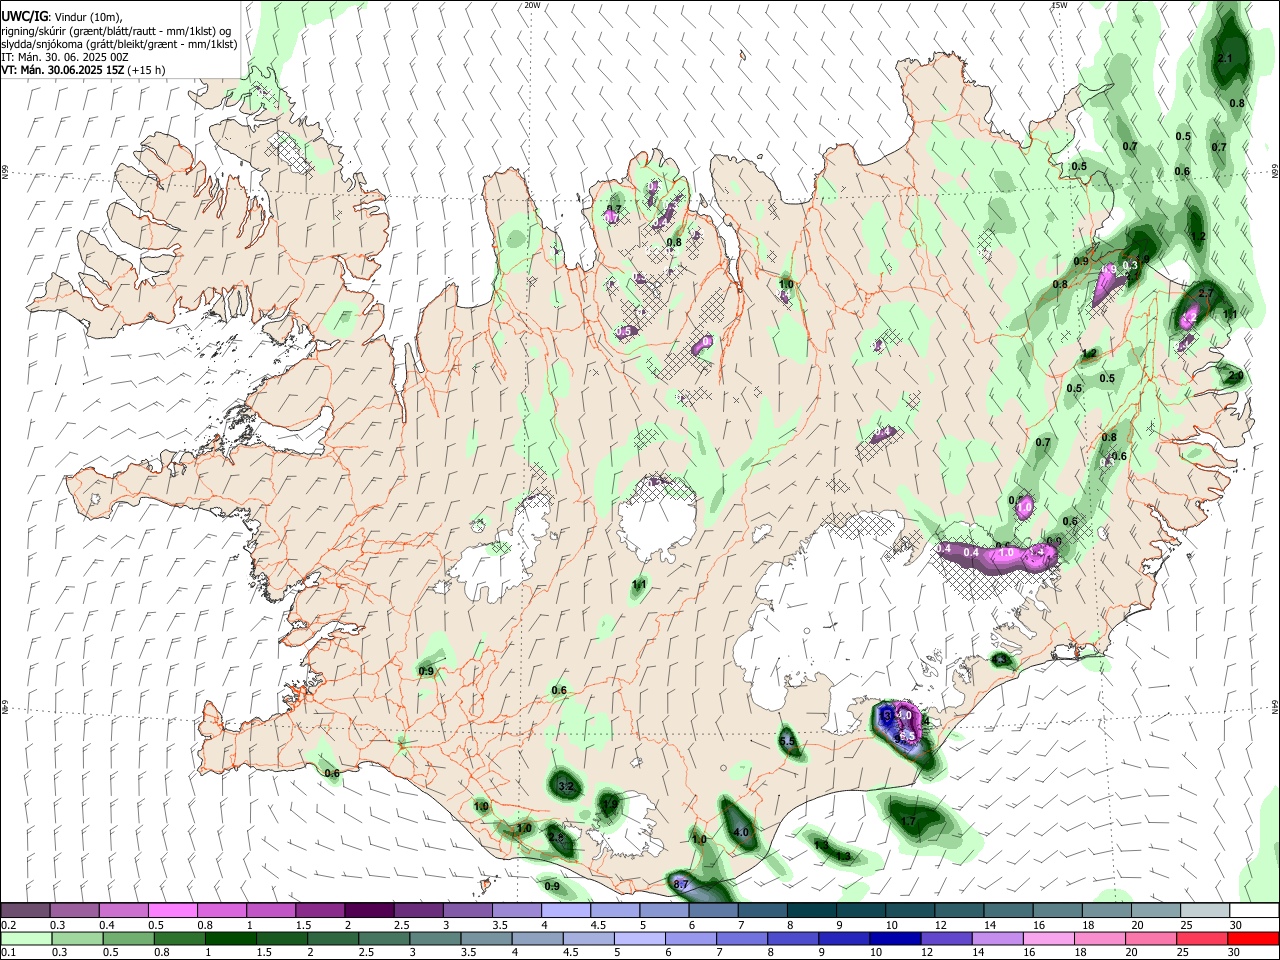Image resolution: width=1280 pixels, height=960 pixels.
Task: Click the darkest purple snow swatch 2–2.5 mm
Action: 368,910
